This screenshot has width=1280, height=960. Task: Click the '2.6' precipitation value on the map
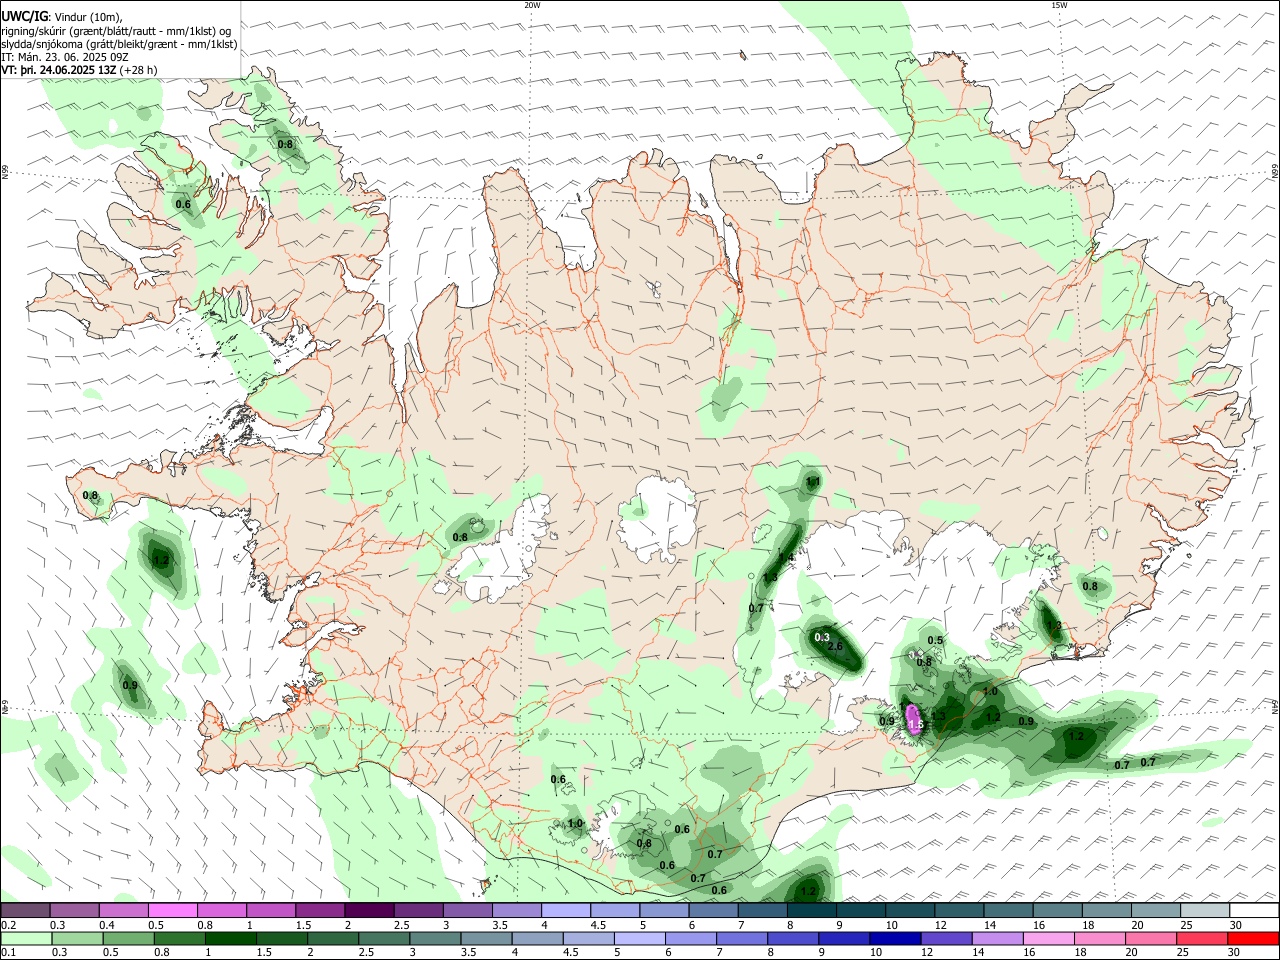(x=836, y=647)
